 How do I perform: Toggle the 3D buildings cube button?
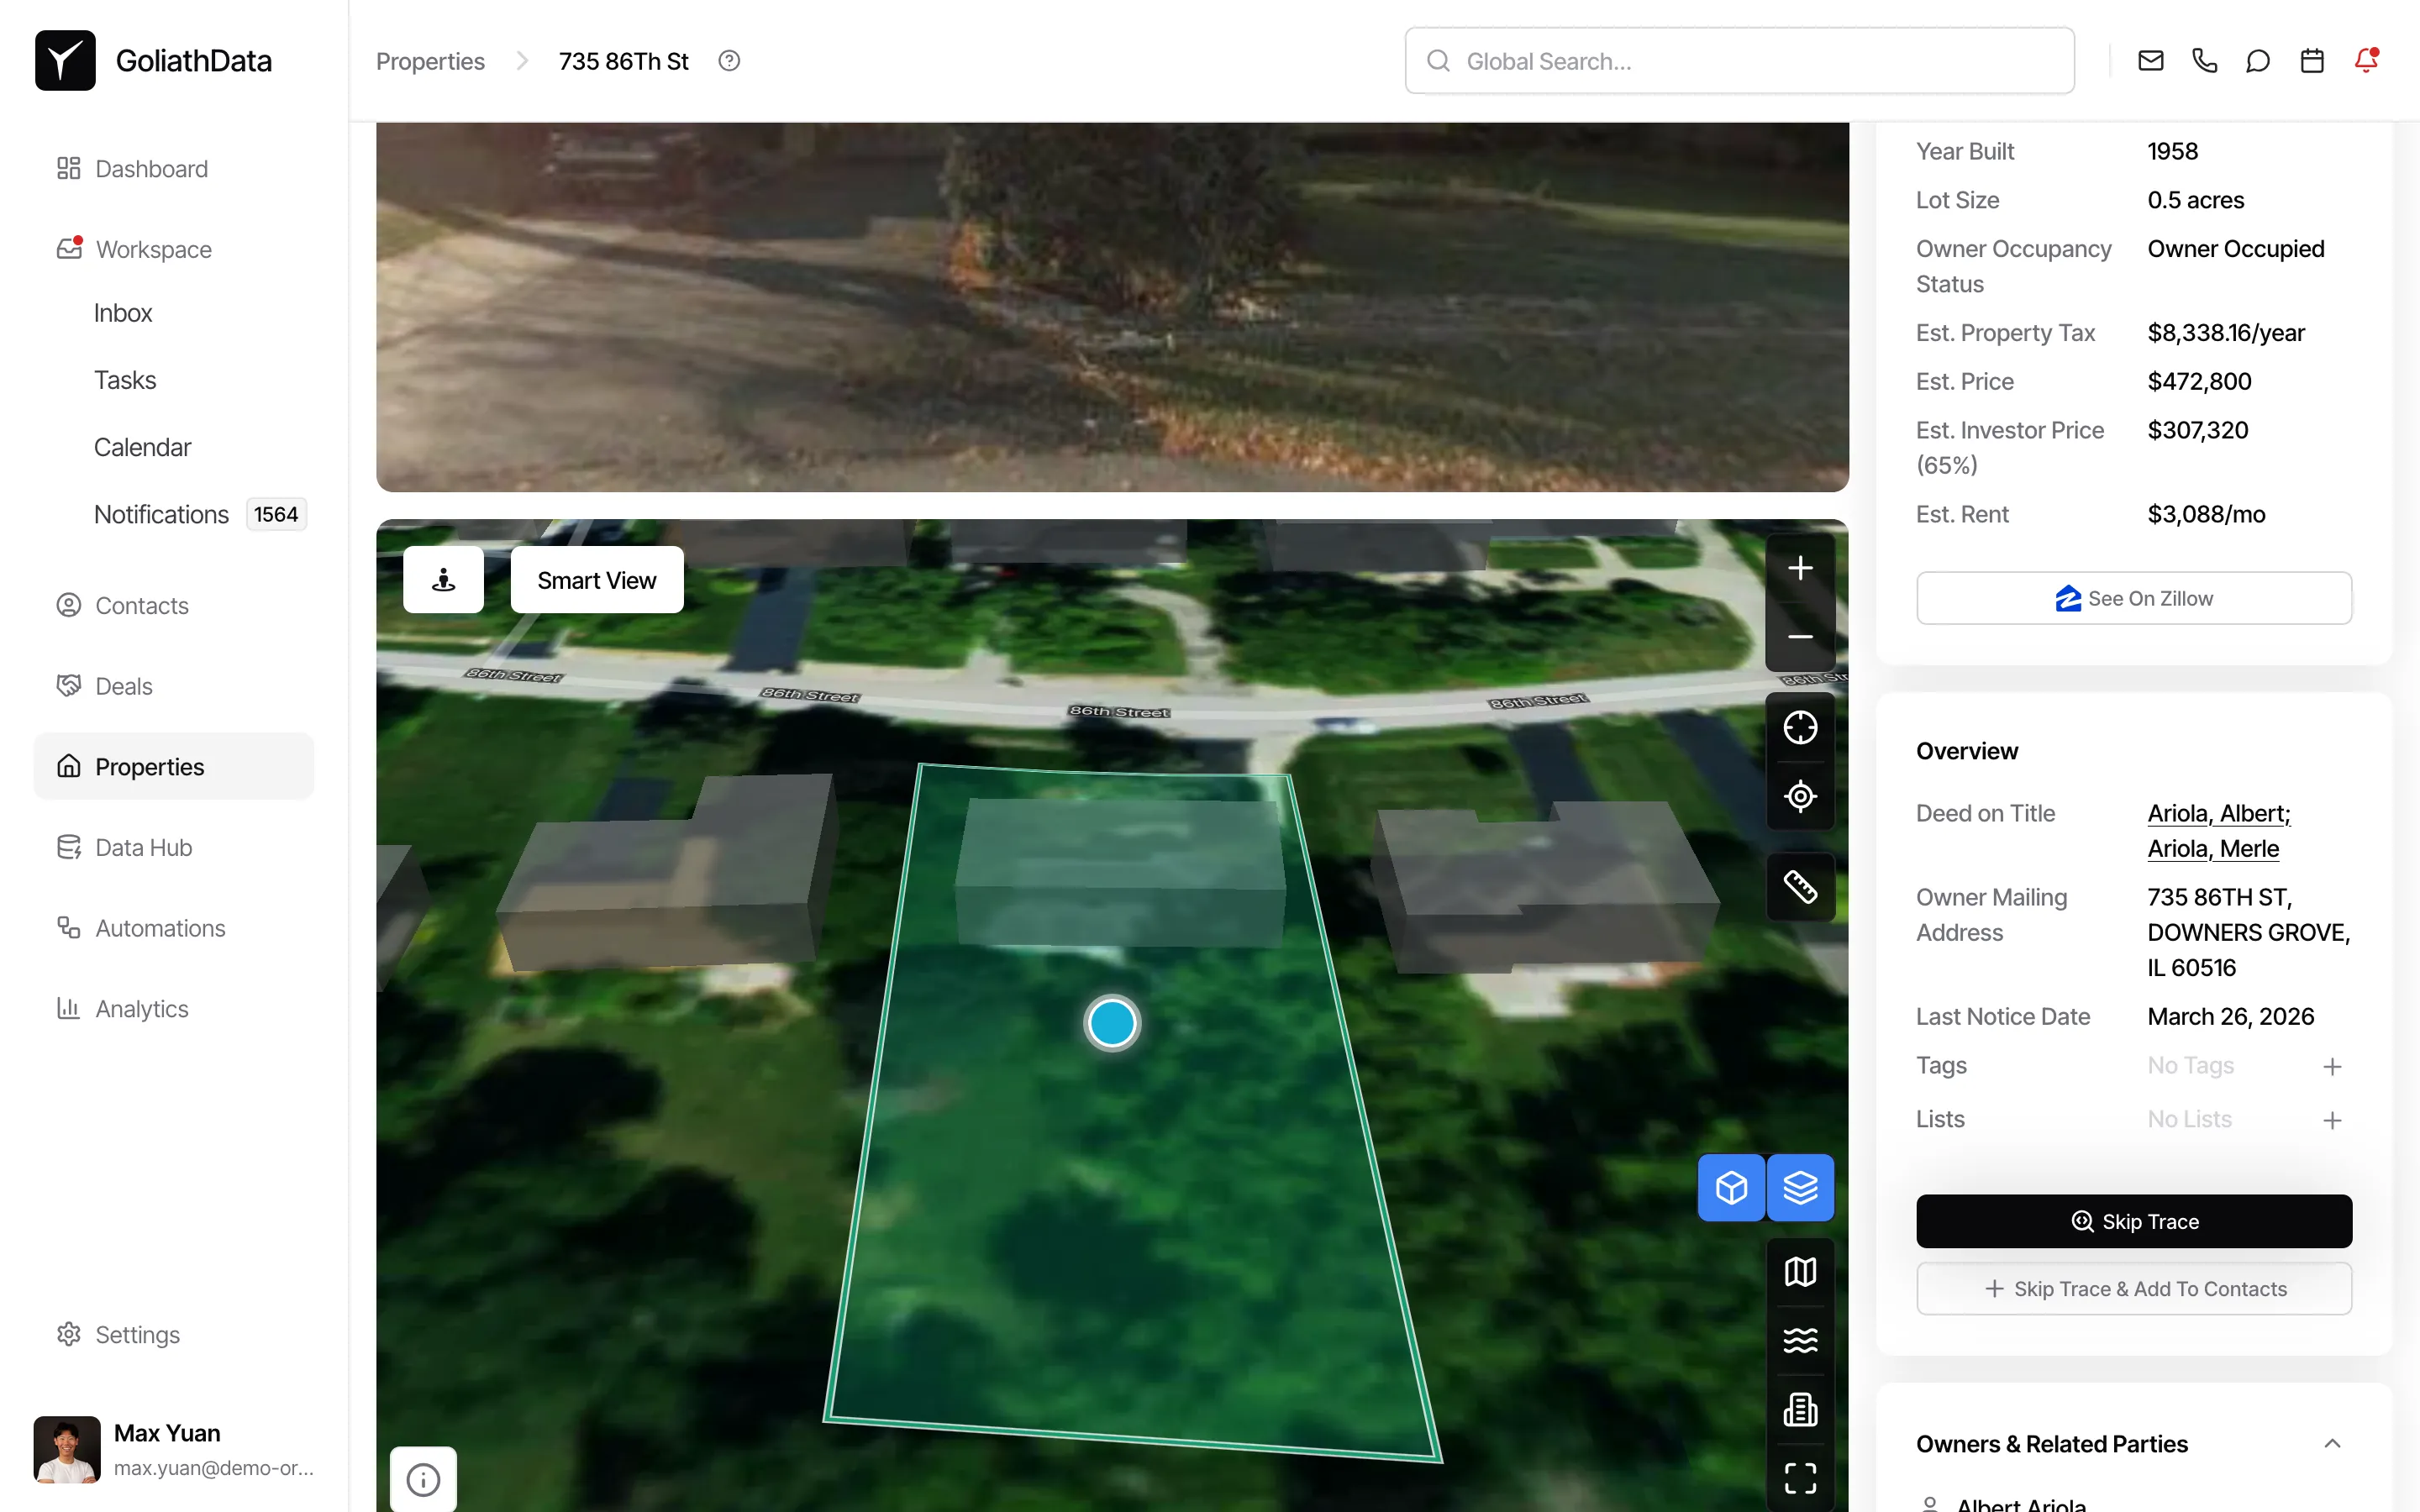[x=1731, y=1188]
